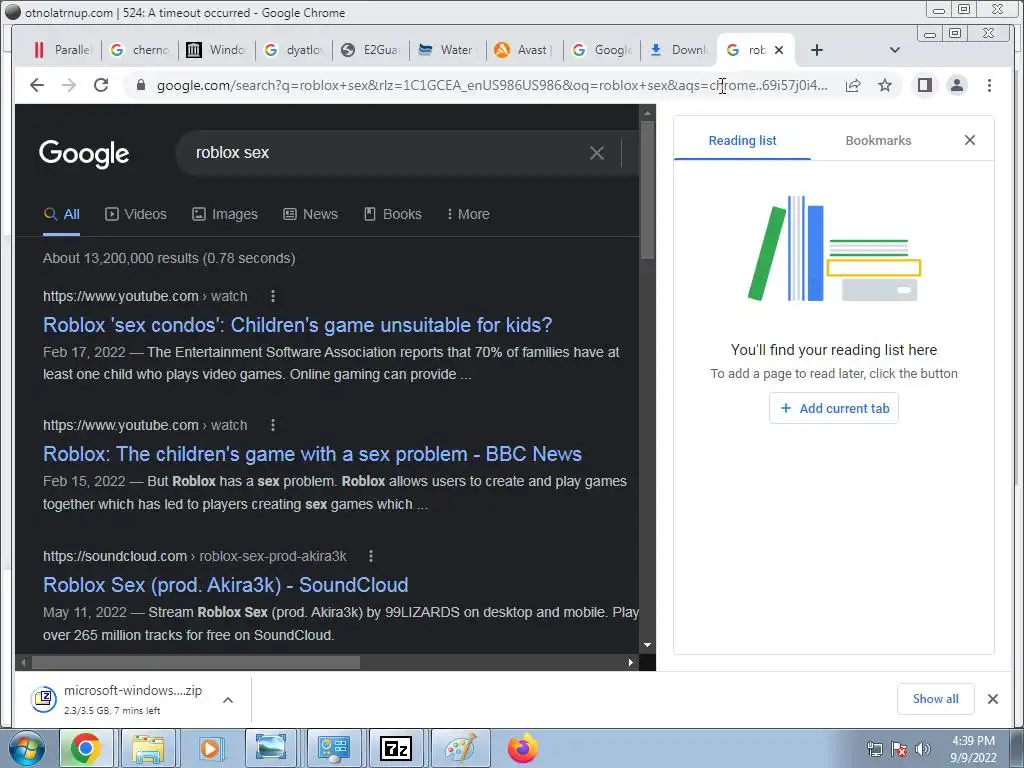
Task: Go forward one page with the arrow
Action: pyautogui.click(x=69, y=85)
